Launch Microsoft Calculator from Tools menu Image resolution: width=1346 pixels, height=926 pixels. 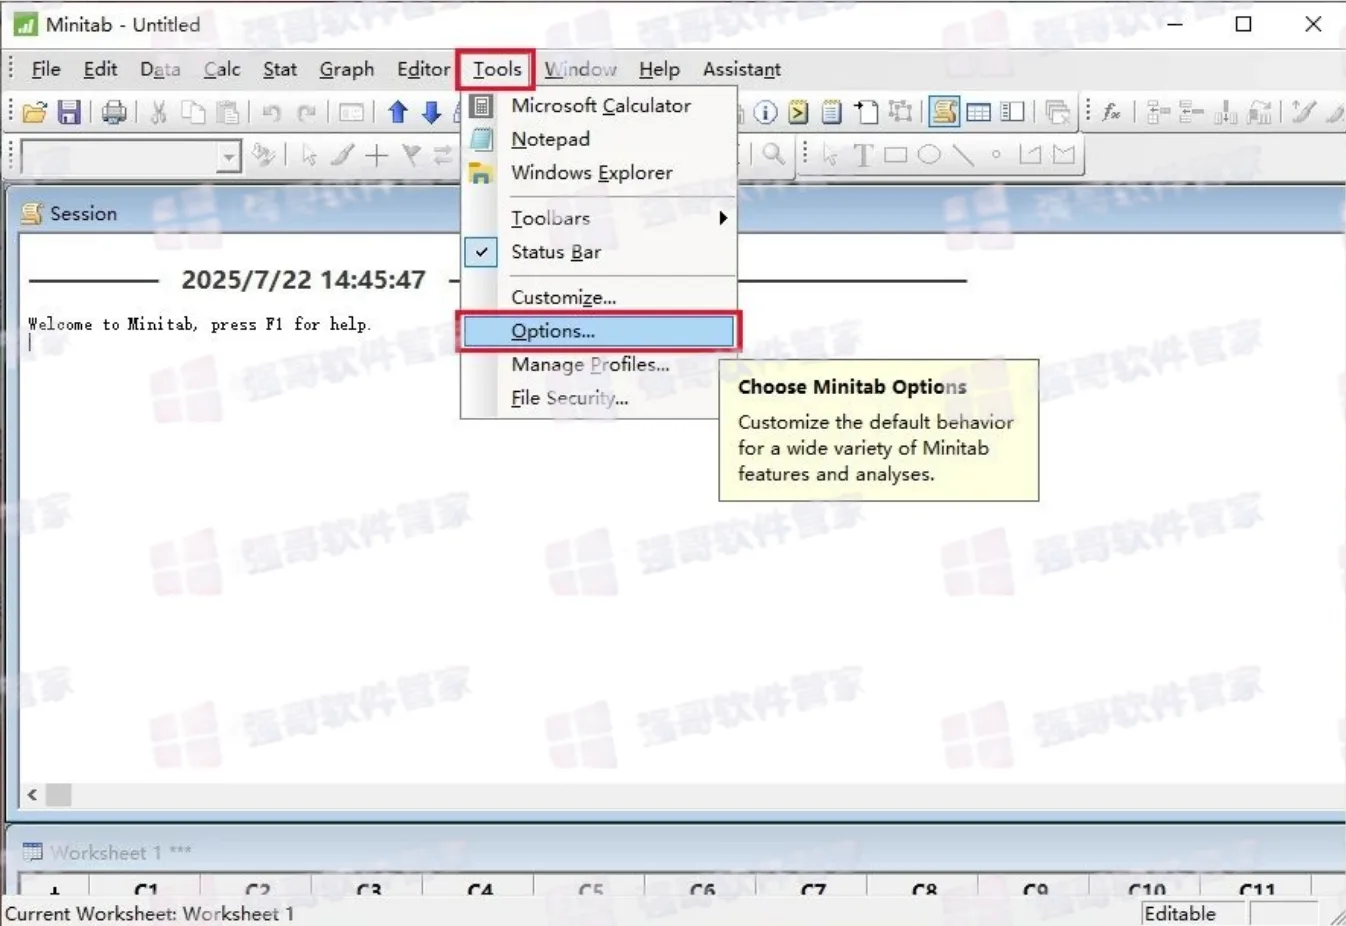(599, 105)
